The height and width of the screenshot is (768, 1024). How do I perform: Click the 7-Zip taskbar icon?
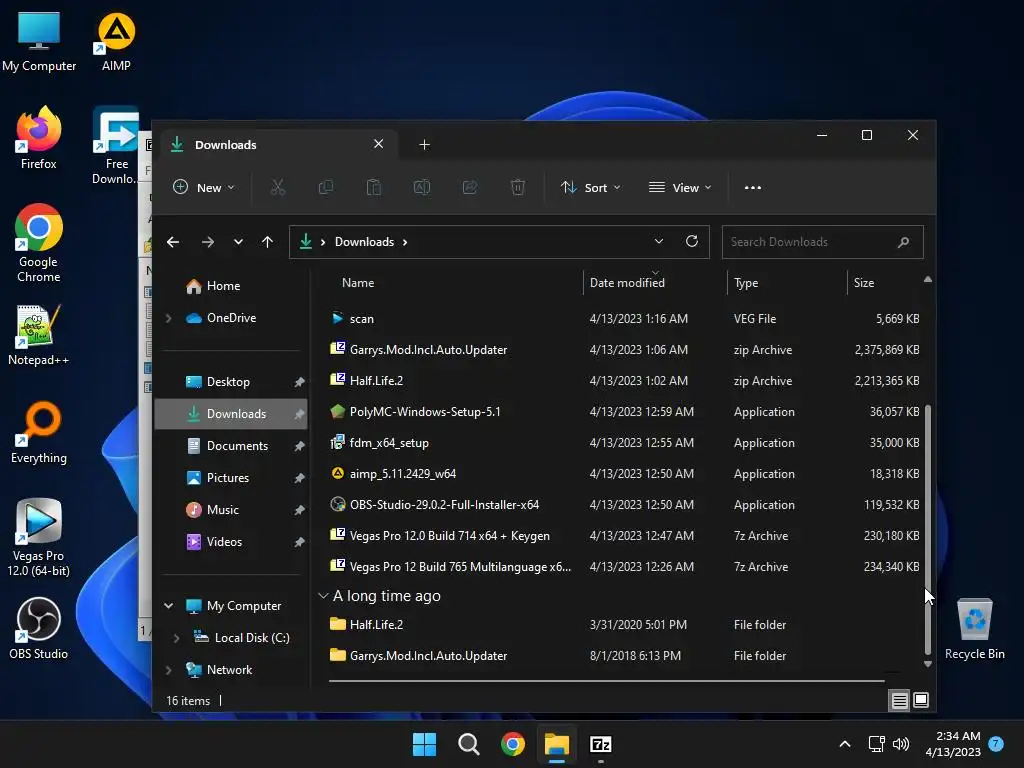600,744
